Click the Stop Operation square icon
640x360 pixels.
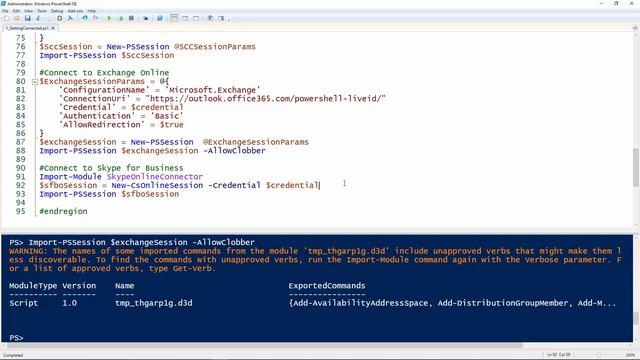(x=131, y=18)
